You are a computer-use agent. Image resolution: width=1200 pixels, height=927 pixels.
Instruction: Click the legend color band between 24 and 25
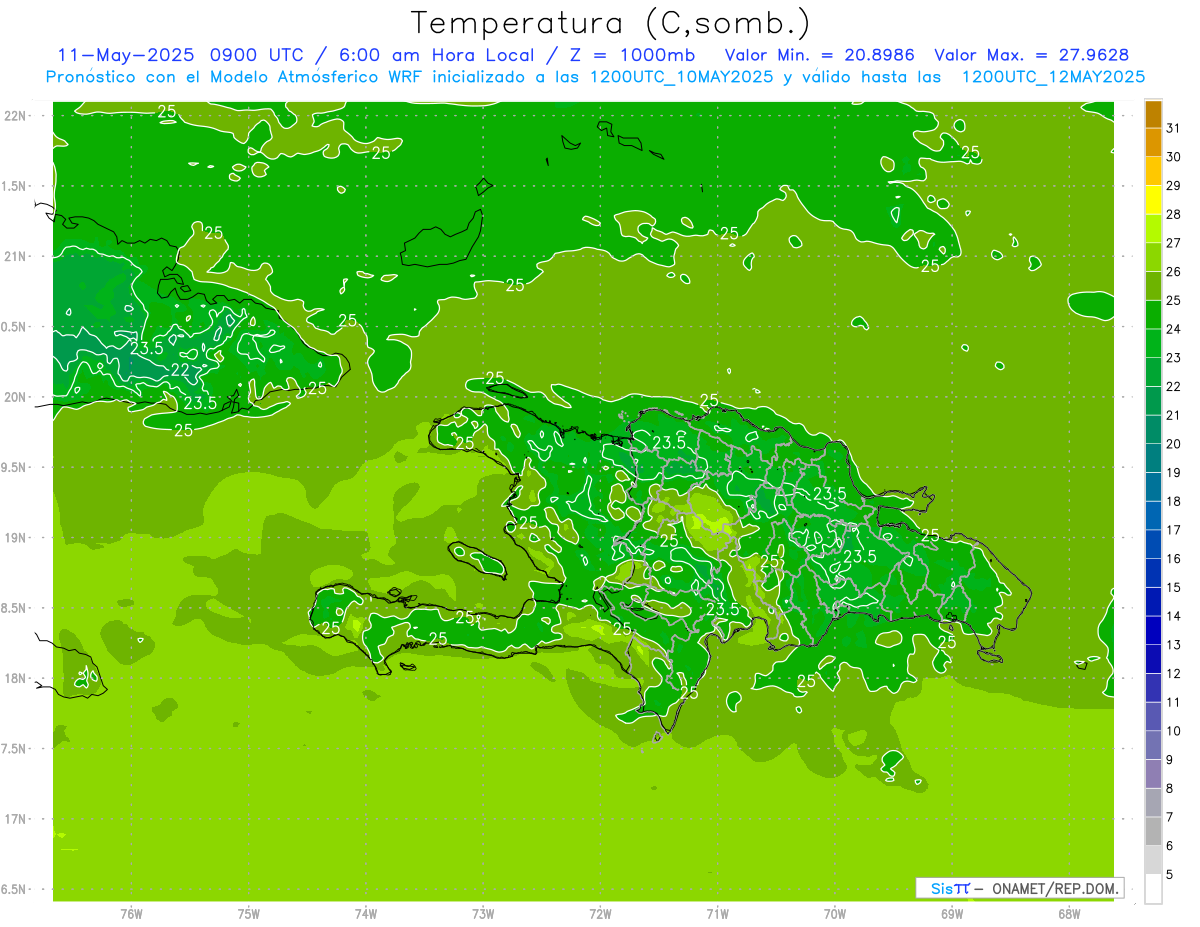pyautogui.click(x=1153, y=314)
